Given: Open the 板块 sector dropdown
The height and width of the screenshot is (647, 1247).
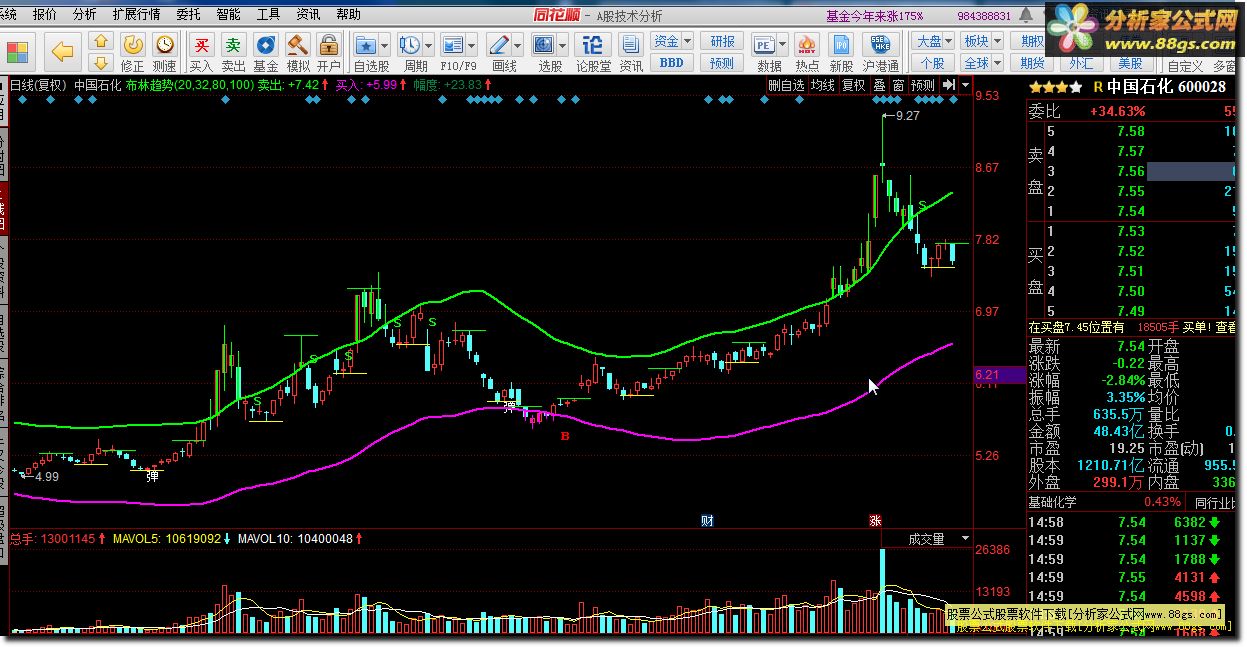Looking at the screenshot, I should coord(981,41).
